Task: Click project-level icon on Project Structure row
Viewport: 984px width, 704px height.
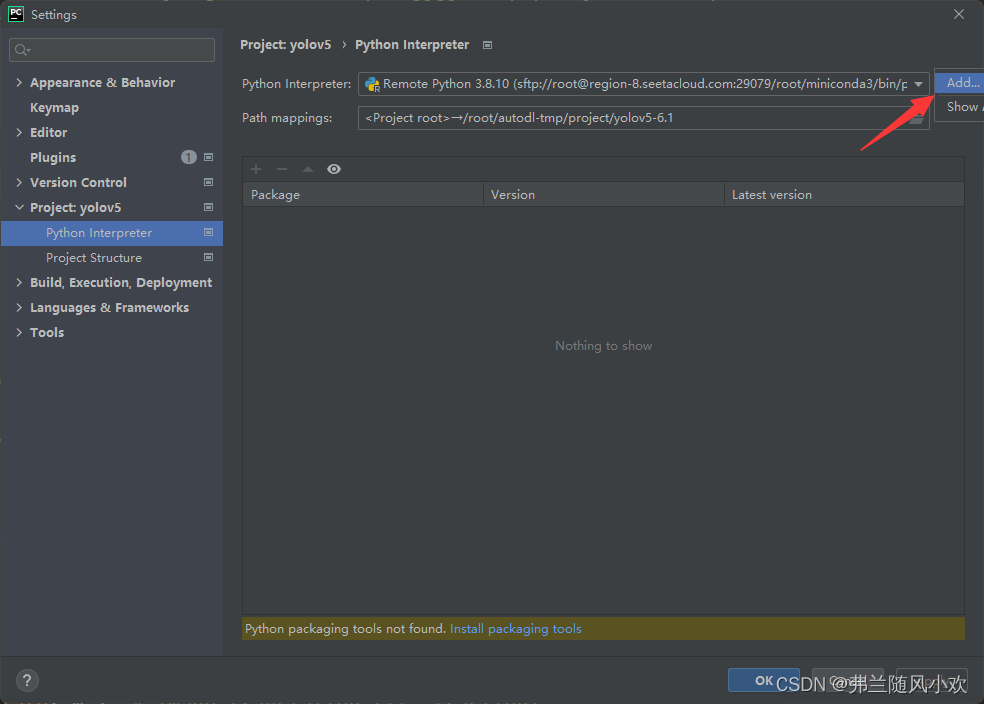Action: coord(208,257)
